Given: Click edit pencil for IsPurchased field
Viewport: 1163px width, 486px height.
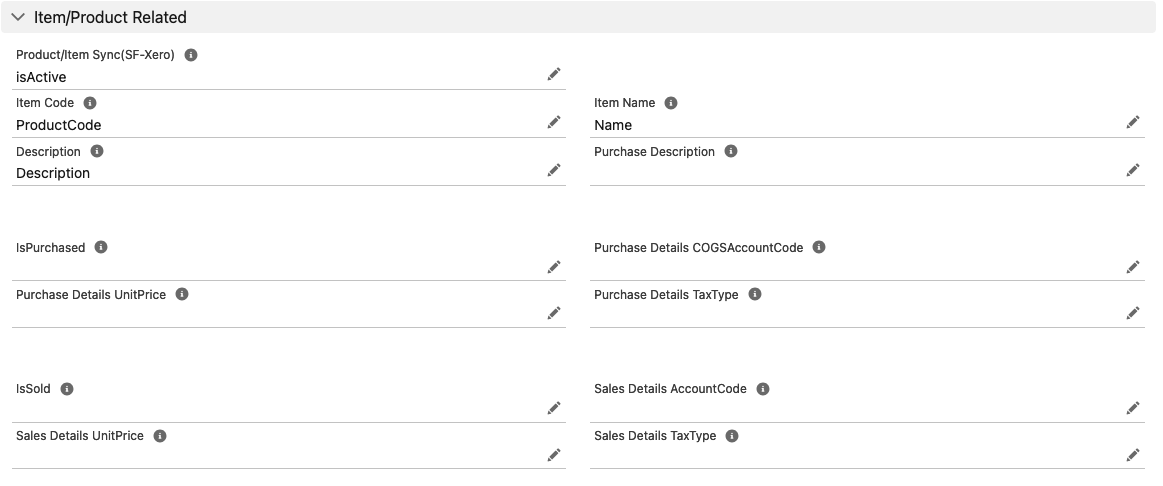Looking at the screenshot, I should (x=554, y=266).
